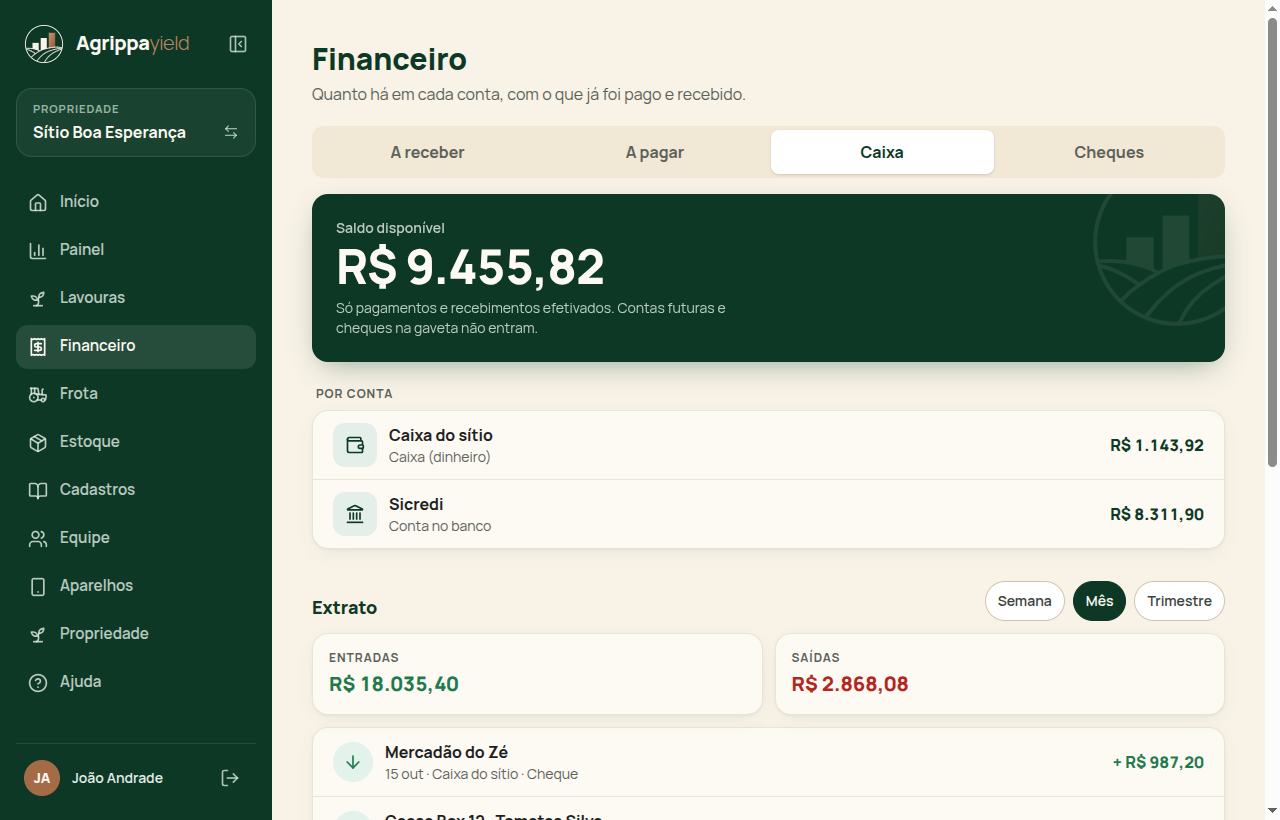Click the Estoque box icon
This screenshot has height=820, width=1280.
click(38, 442)
